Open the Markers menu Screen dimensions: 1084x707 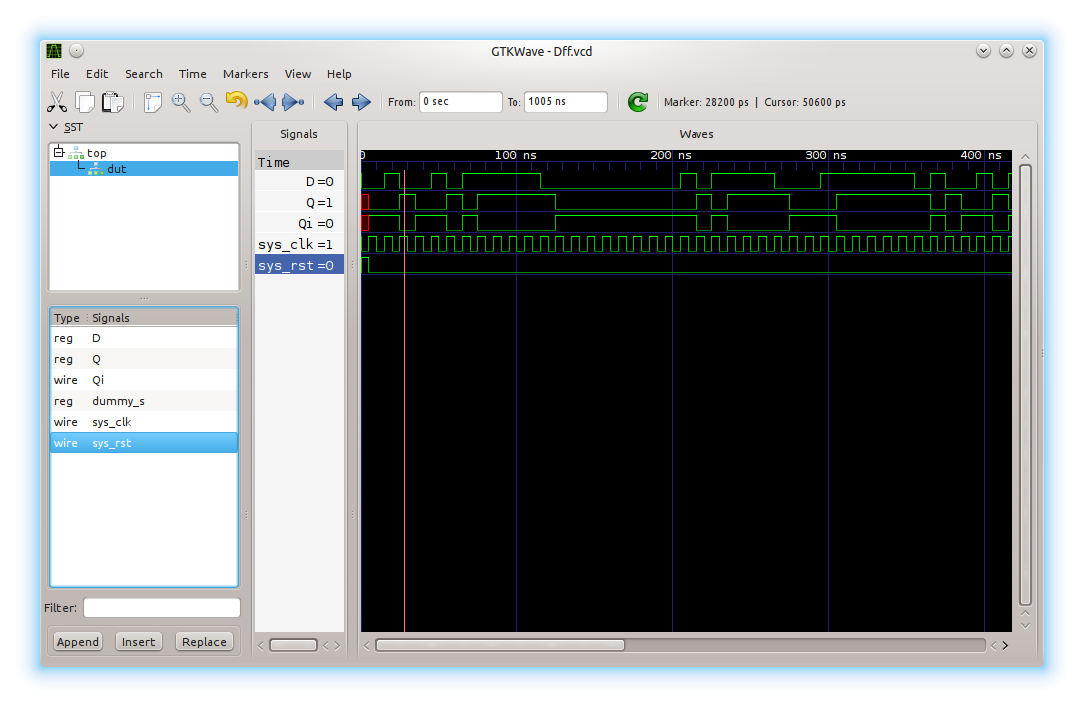tap(245, 74)
